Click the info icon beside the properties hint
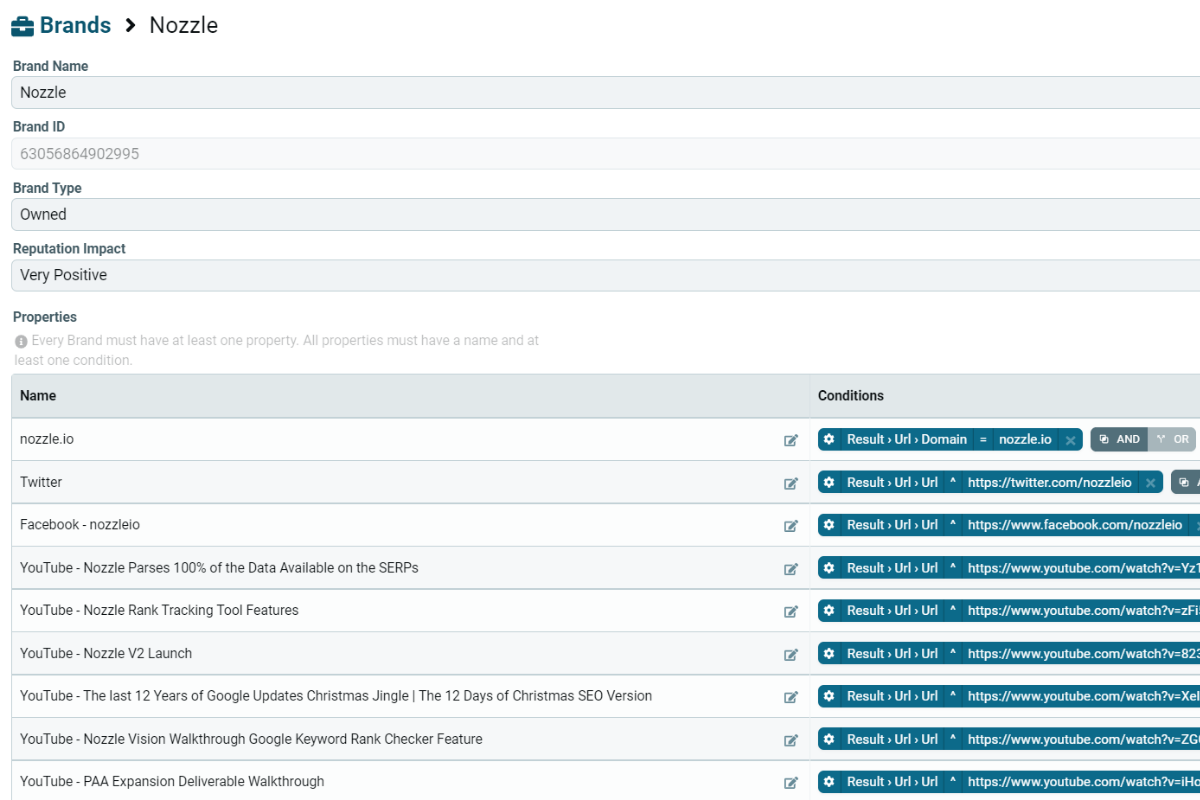 (x=21, y=341)
